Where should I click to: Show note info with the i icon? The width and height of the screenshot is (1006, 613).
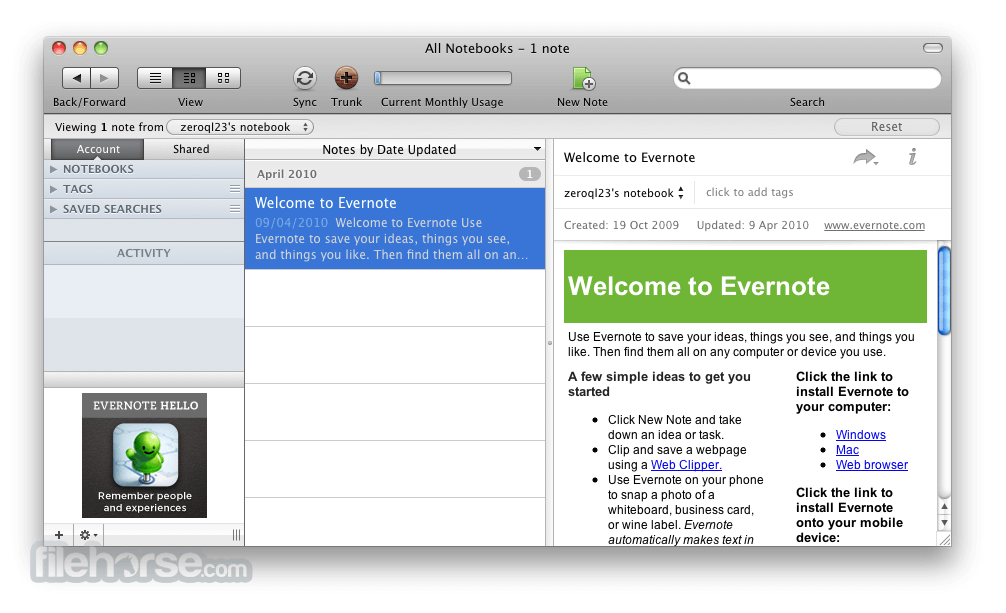click(912, 157)
